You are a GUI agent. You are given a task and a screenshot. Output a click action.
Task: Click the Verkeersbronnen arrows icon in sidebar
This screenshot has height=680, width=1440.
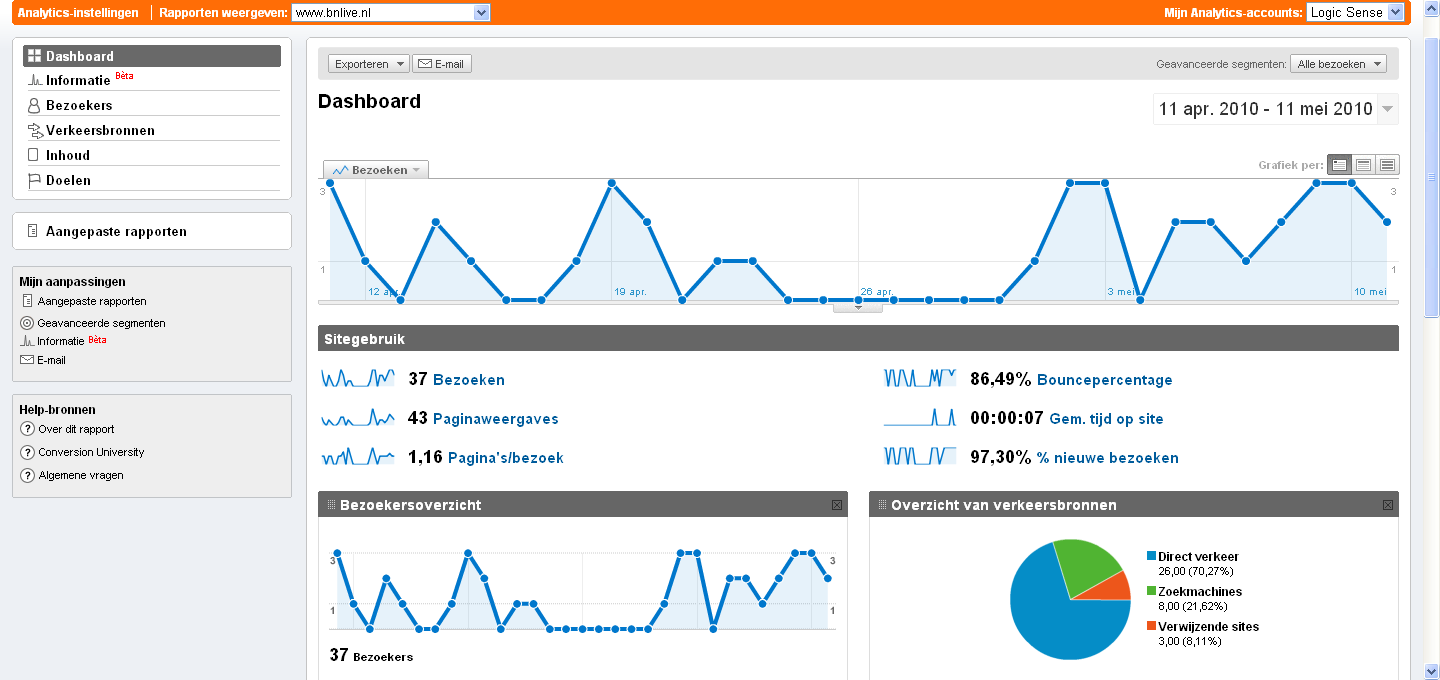34,130
